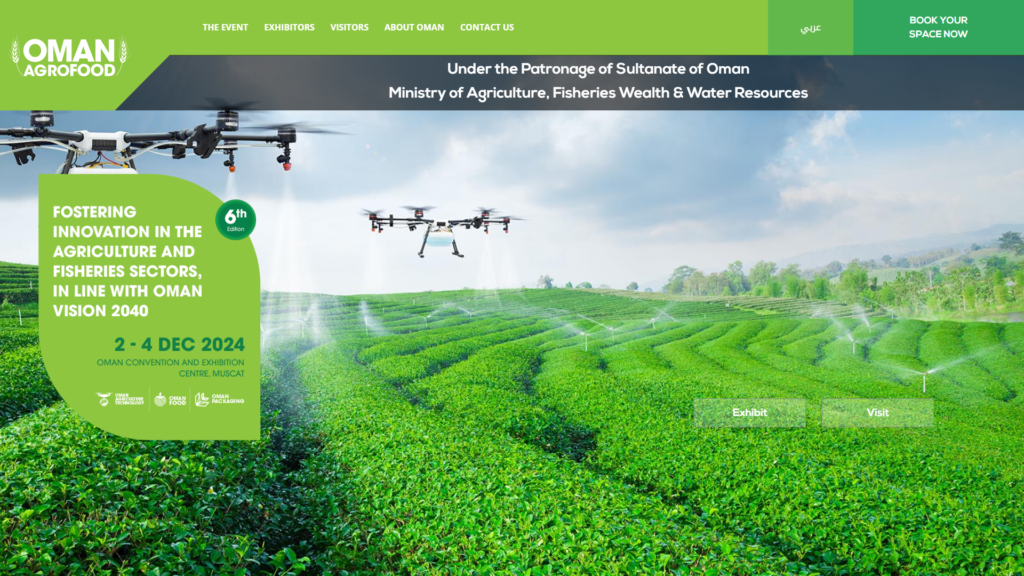Open The Event menu
Screen dimensions: 1024x576
tap(225, 27)
